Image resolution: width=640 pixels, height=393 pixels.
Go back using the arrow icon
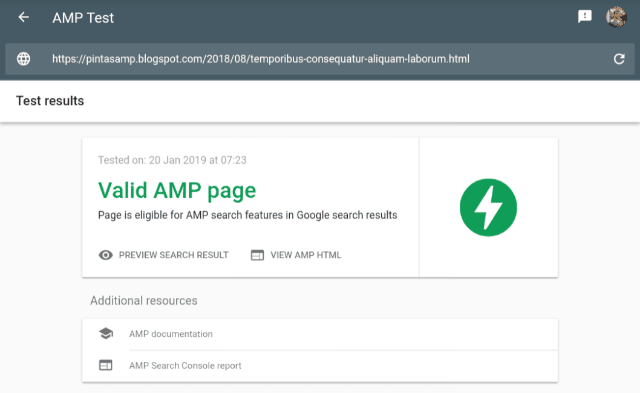(24, 17)
